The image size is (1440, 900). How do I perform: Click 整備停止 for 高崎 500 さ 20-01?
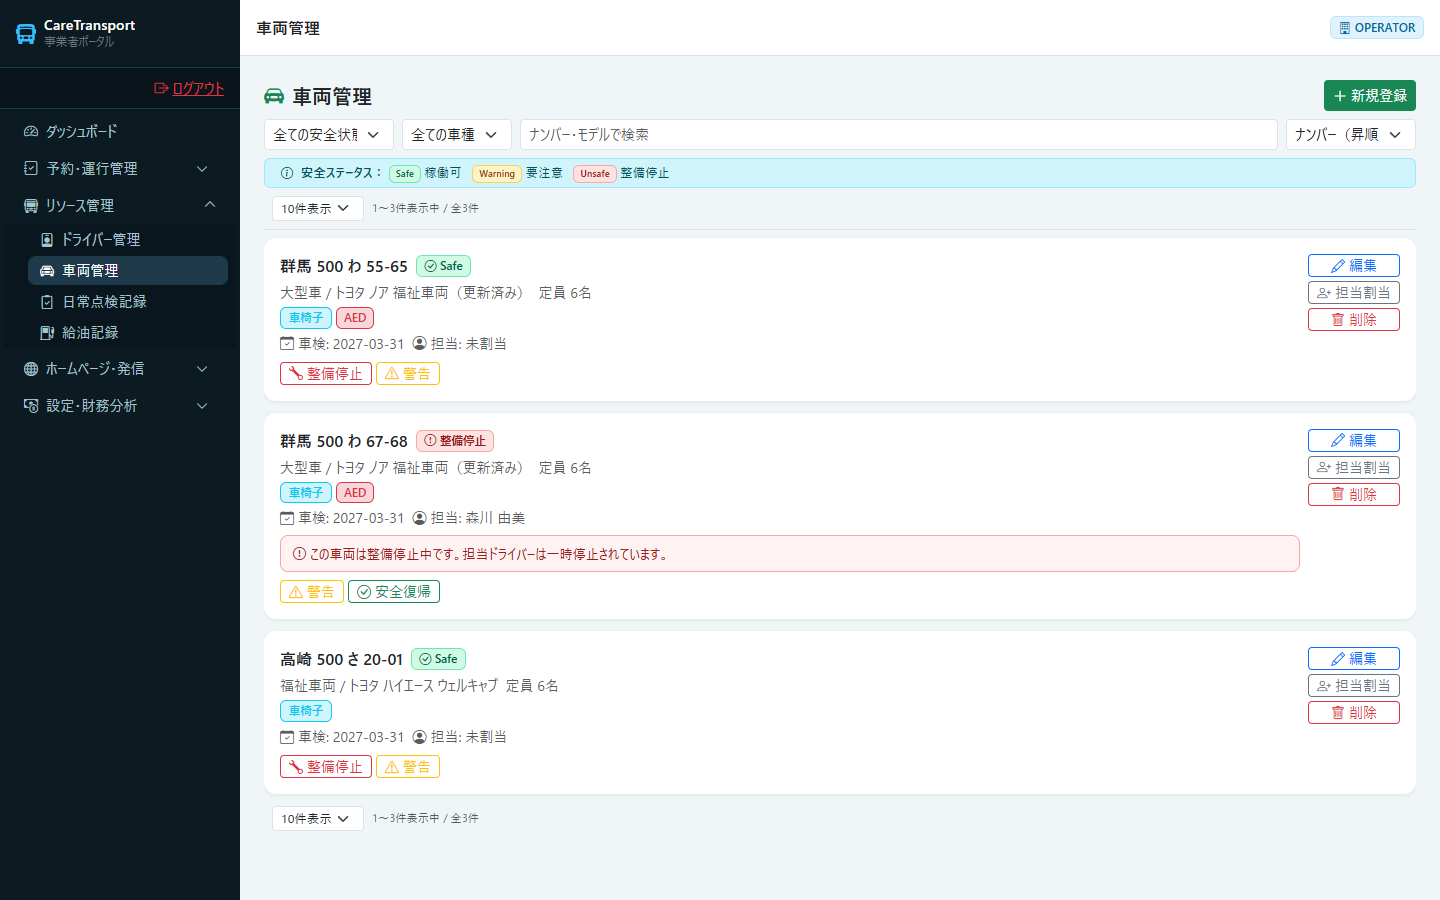(326, 766)
